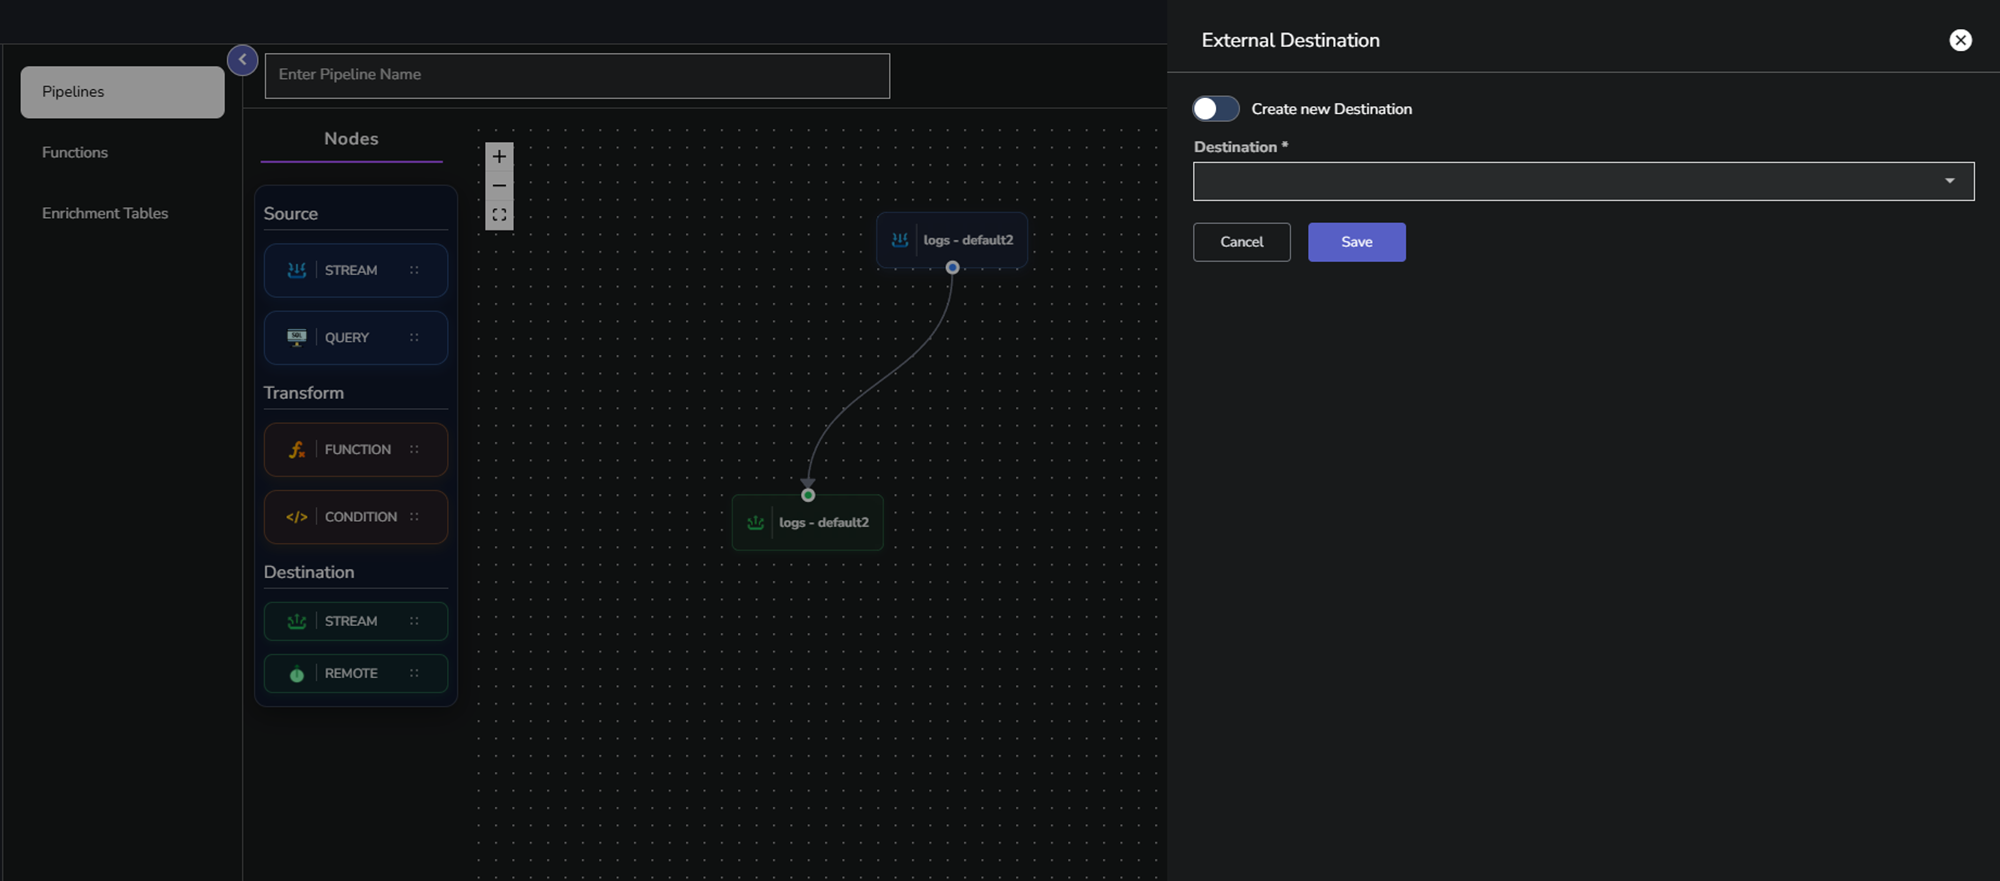This screenshot has height=881, width=2000.
Task: Fit the pipeline view to screen
Action: (x=499, y=215)
